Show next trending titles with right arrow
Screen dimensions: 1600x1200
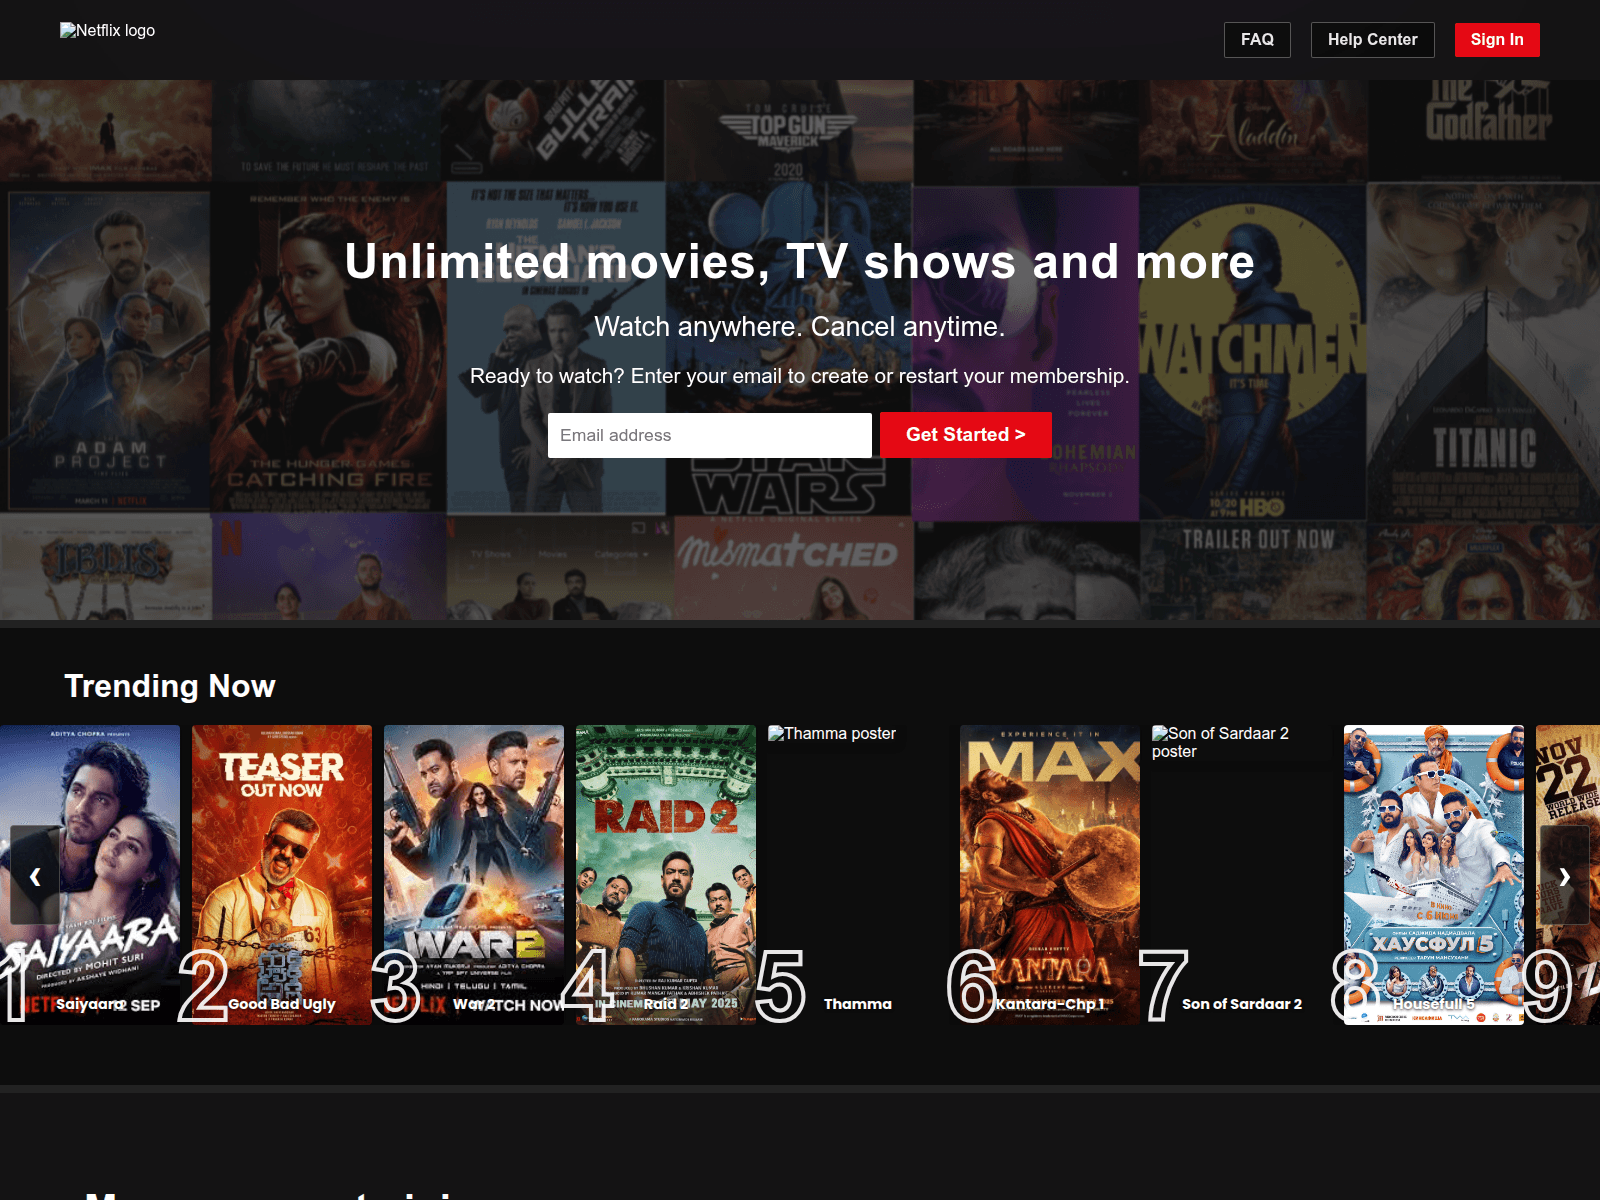point(1565,875)
